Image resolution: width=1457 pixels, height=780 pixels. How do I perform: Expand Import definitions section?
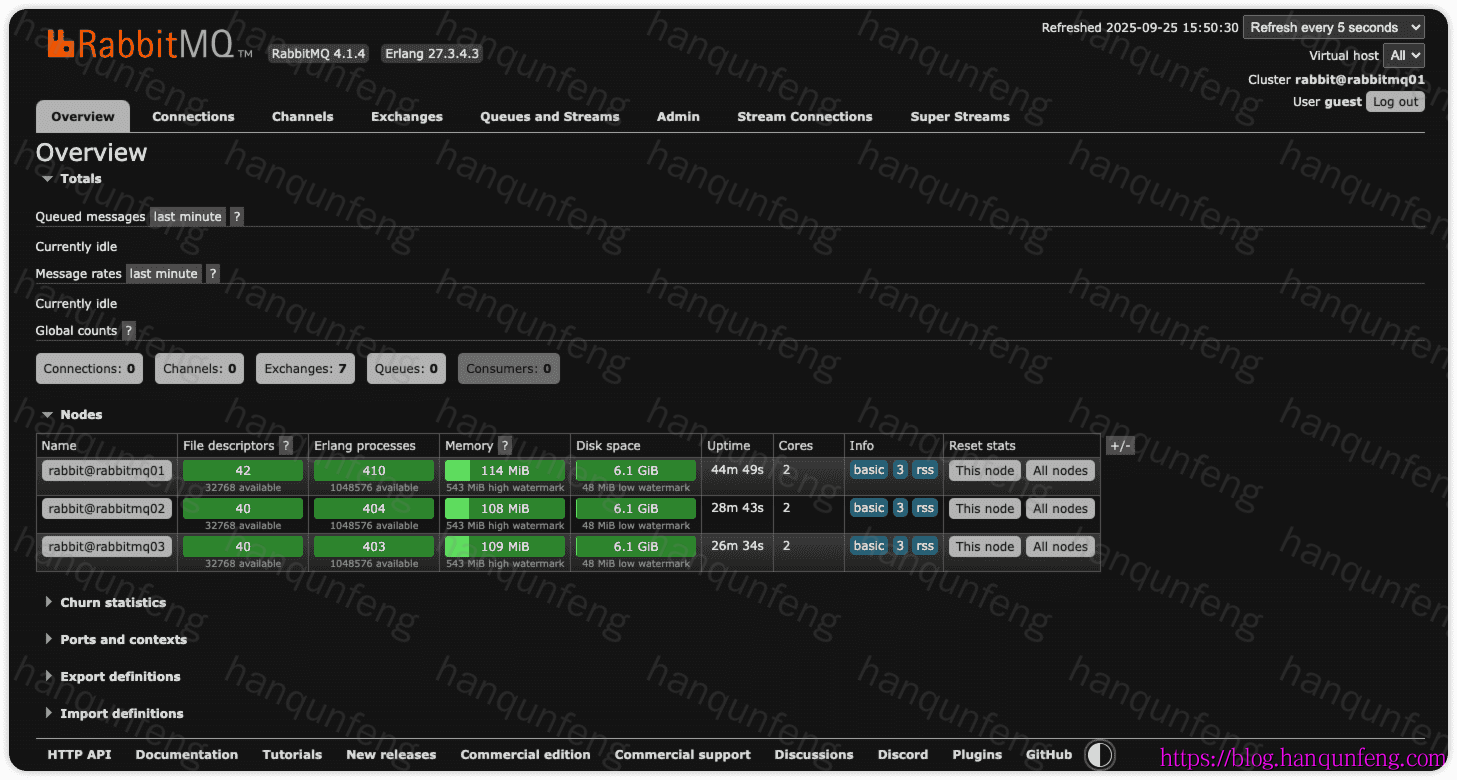[x=114, y=714]
